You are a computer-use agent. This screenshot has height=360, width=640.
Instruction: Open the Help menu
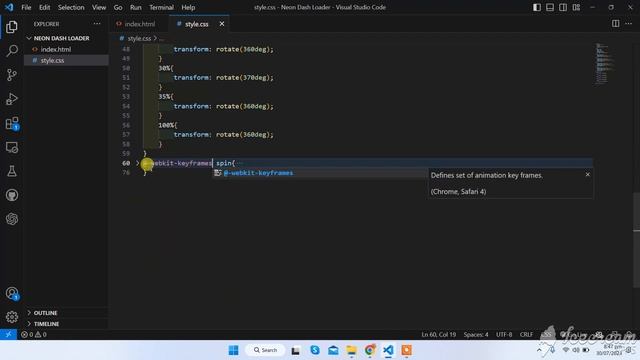tap(188, 7)
